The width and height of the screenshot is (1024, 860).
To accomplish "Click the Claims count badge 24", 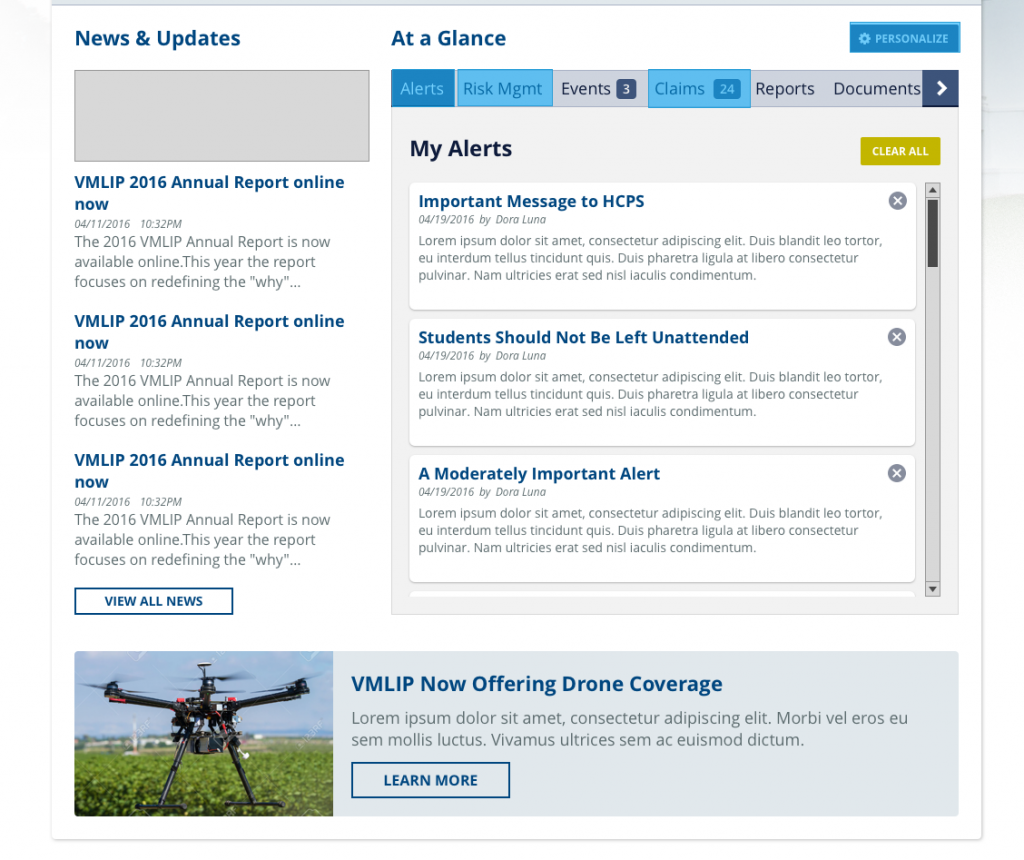I will tap(727, 89).
